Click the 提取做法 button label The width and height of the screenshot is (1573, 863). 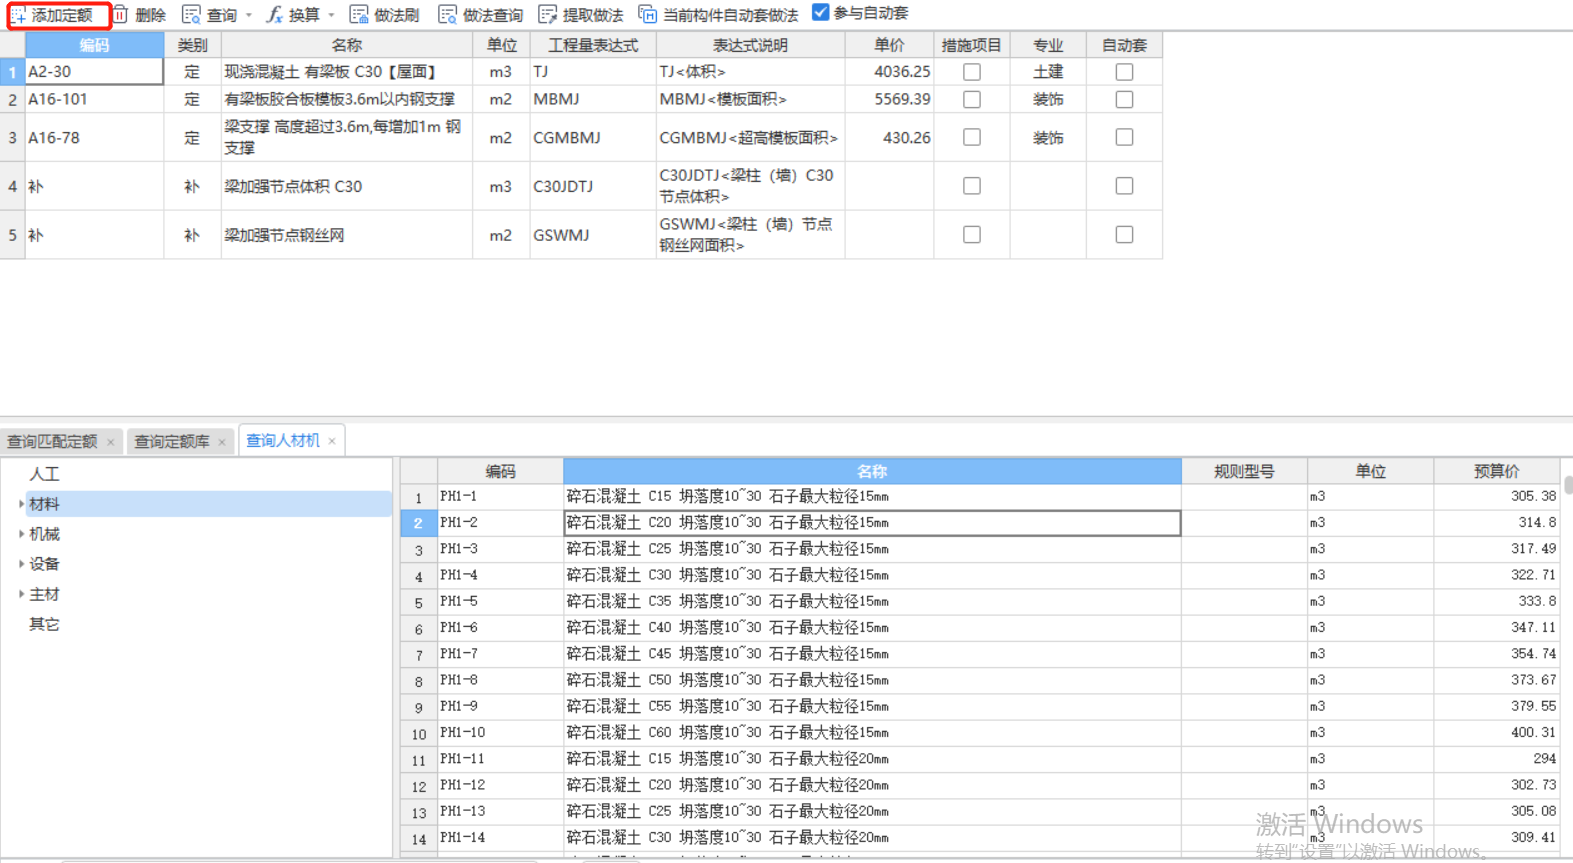tap(593, 15)
